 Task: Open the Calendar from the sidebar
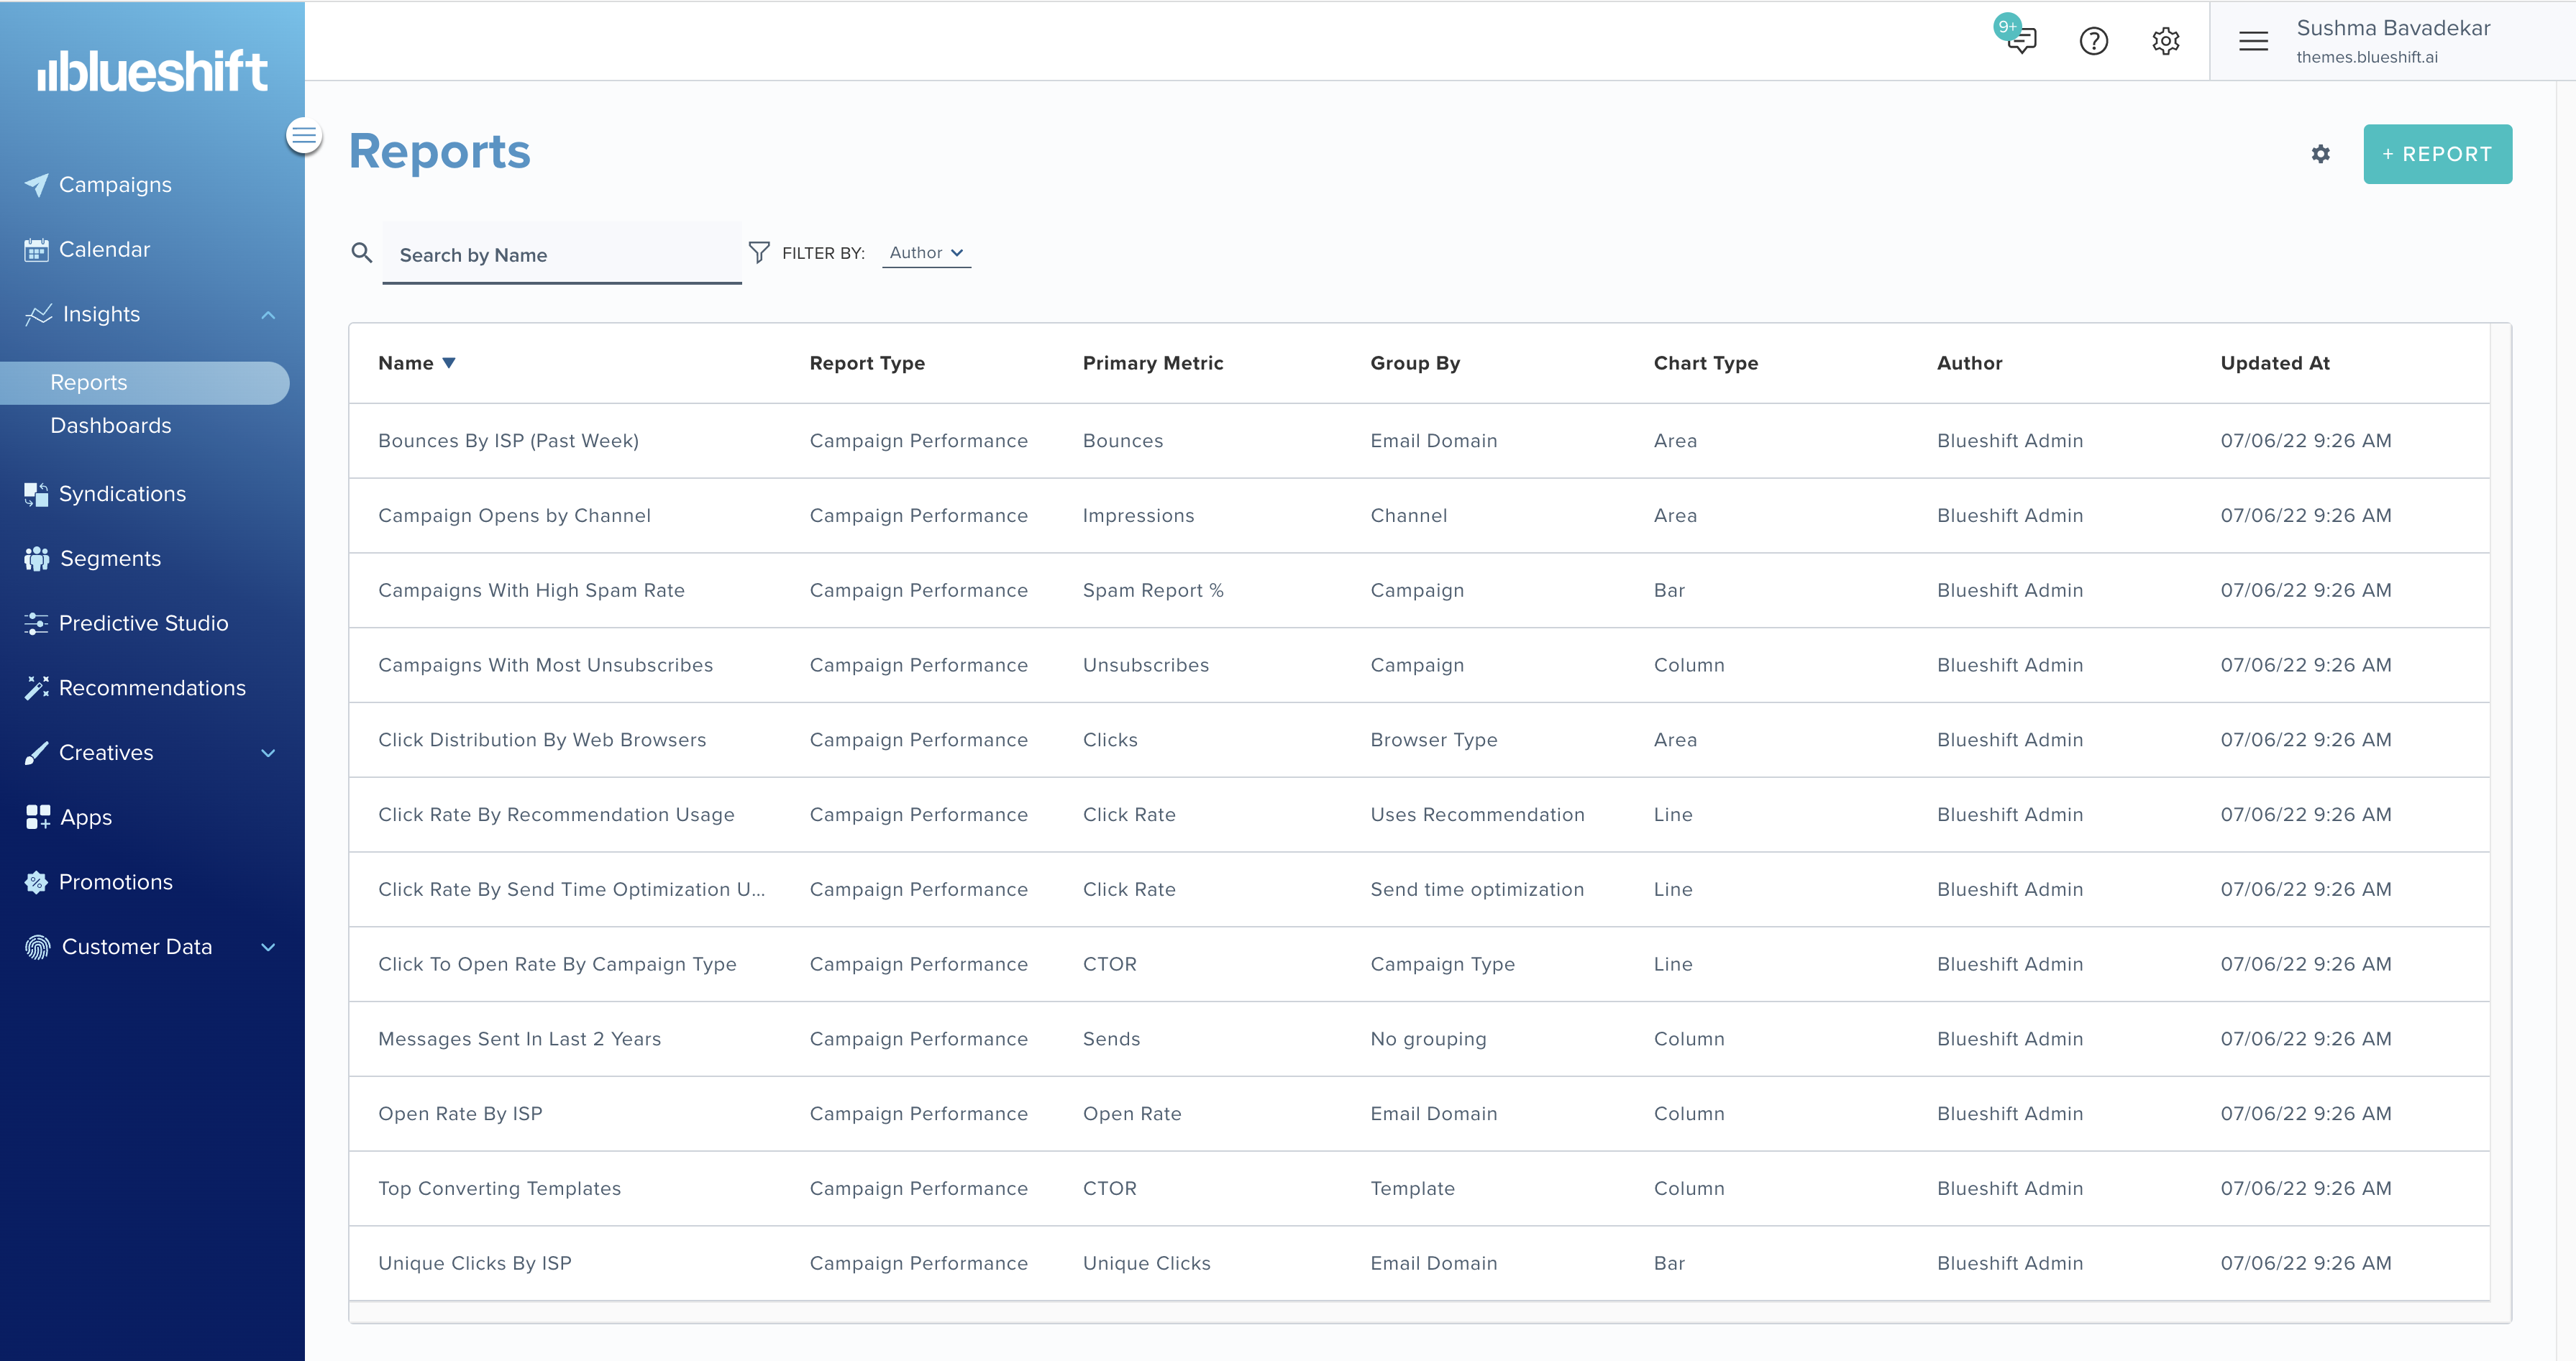tap(104, 249)
